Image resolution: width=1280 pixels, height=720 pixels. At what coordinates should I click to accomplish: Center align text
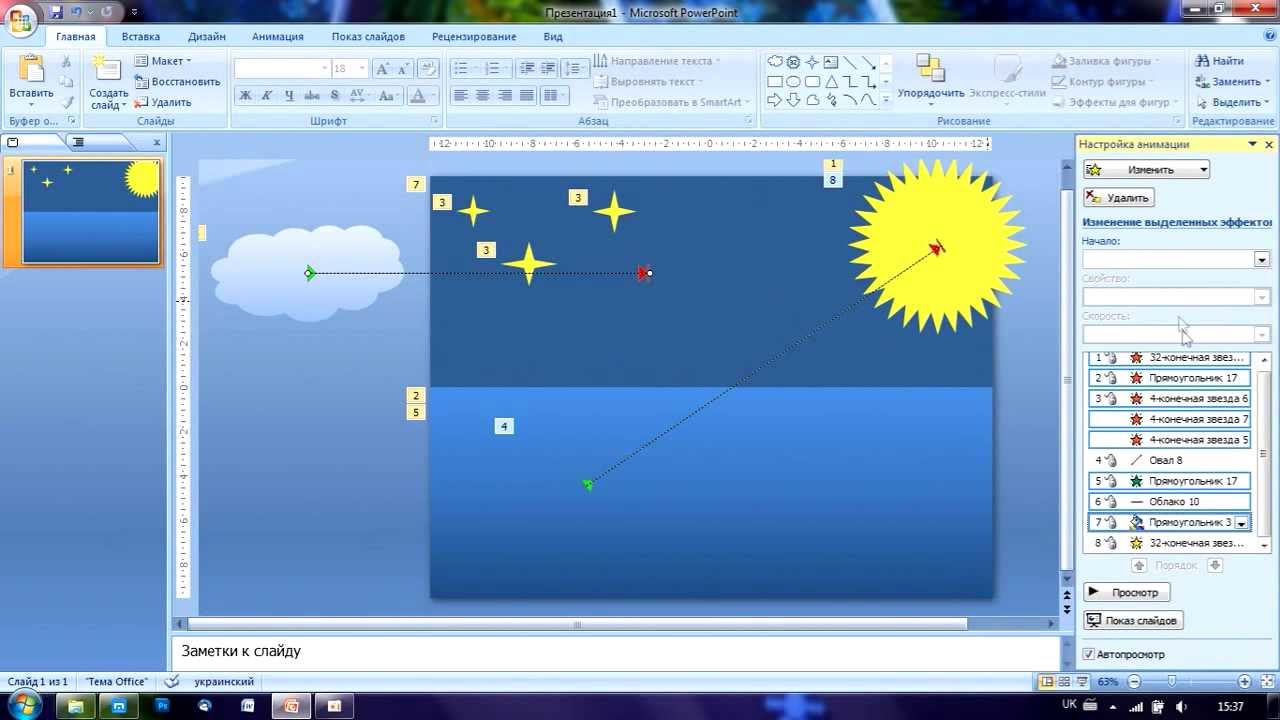(x=482, y=96)
